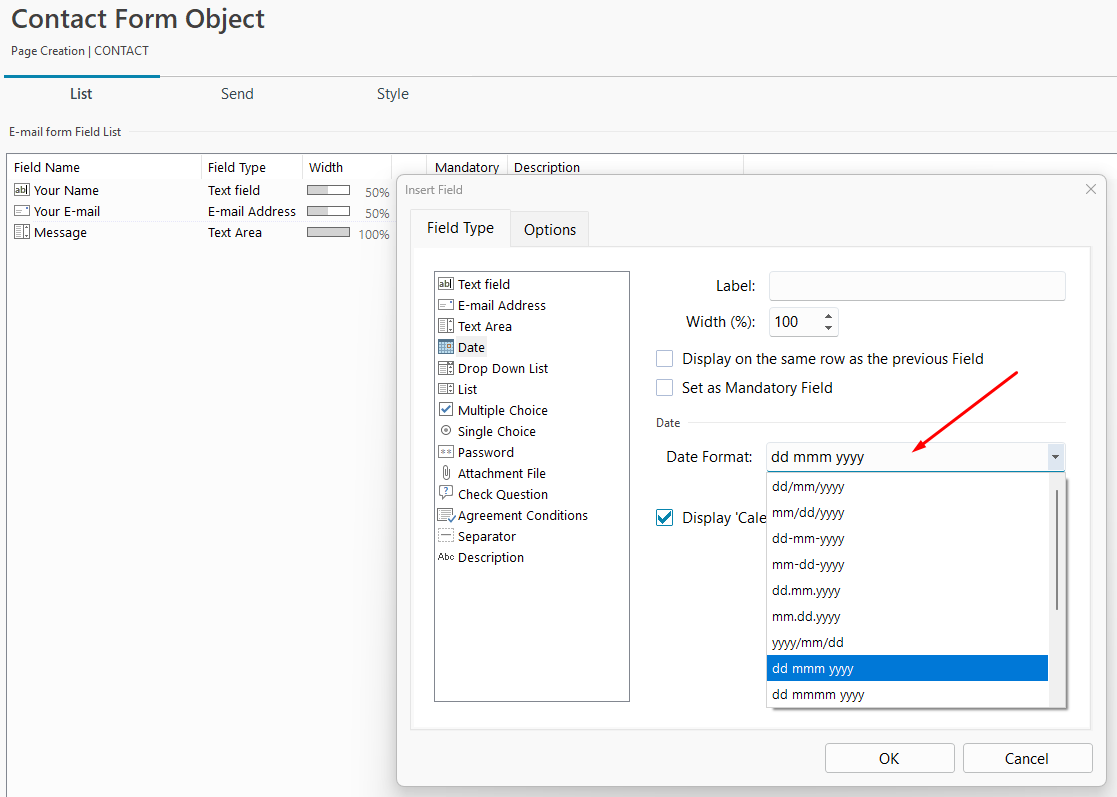Select the mm-dd-yyyy format option
Screen dimensions: 1117x797
(907, 565)
